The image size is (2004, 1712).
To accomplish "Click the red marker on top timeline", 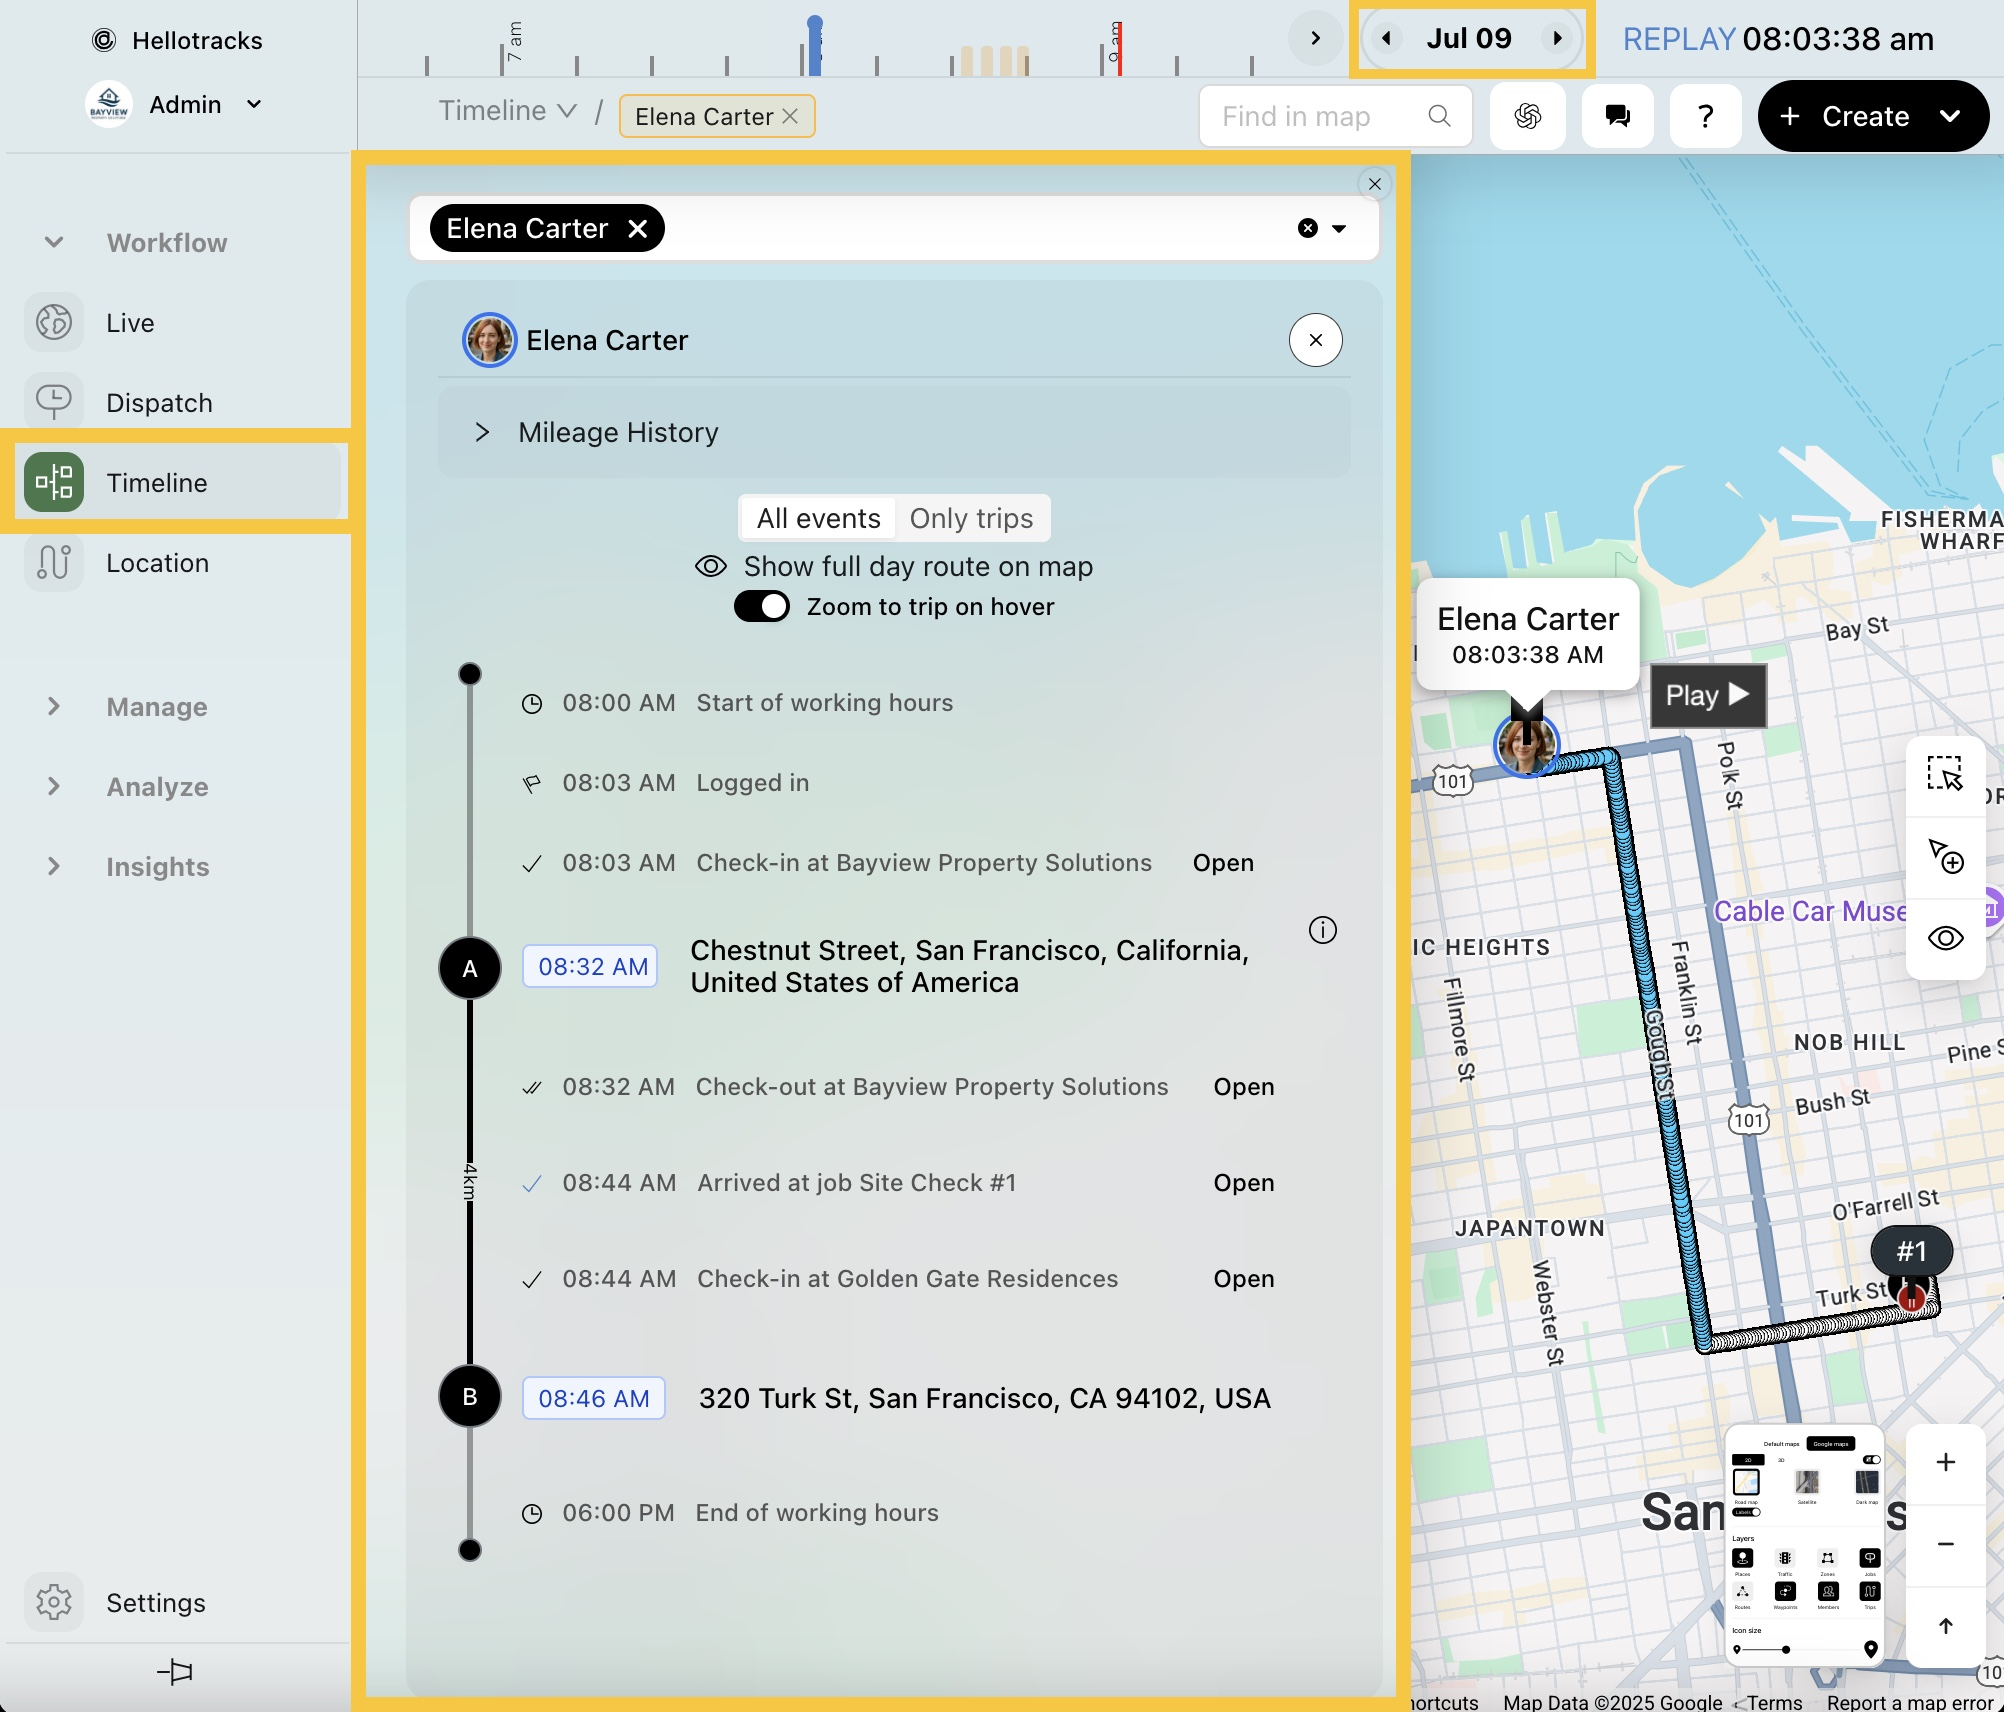I will click(x=1119, y=48).
